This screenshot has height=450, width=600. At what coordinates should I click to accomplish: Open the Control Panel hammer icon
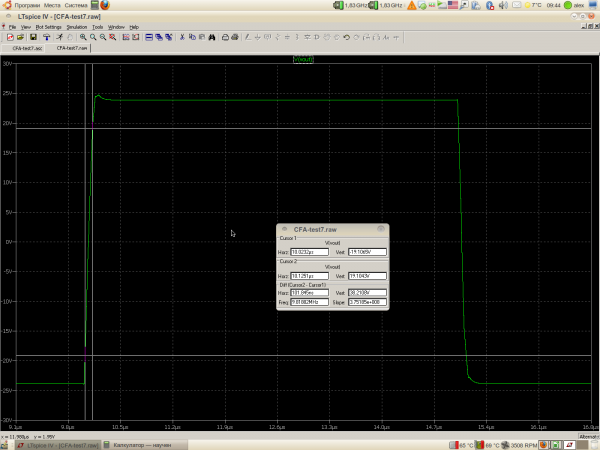pos(46,37)
